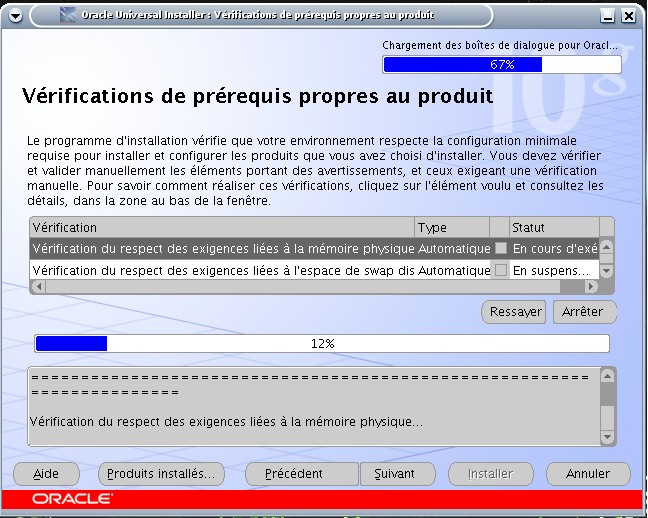Open the Aide help button
Image resolution: width=648 pixels, height=518 pixels.
[46, 474]
